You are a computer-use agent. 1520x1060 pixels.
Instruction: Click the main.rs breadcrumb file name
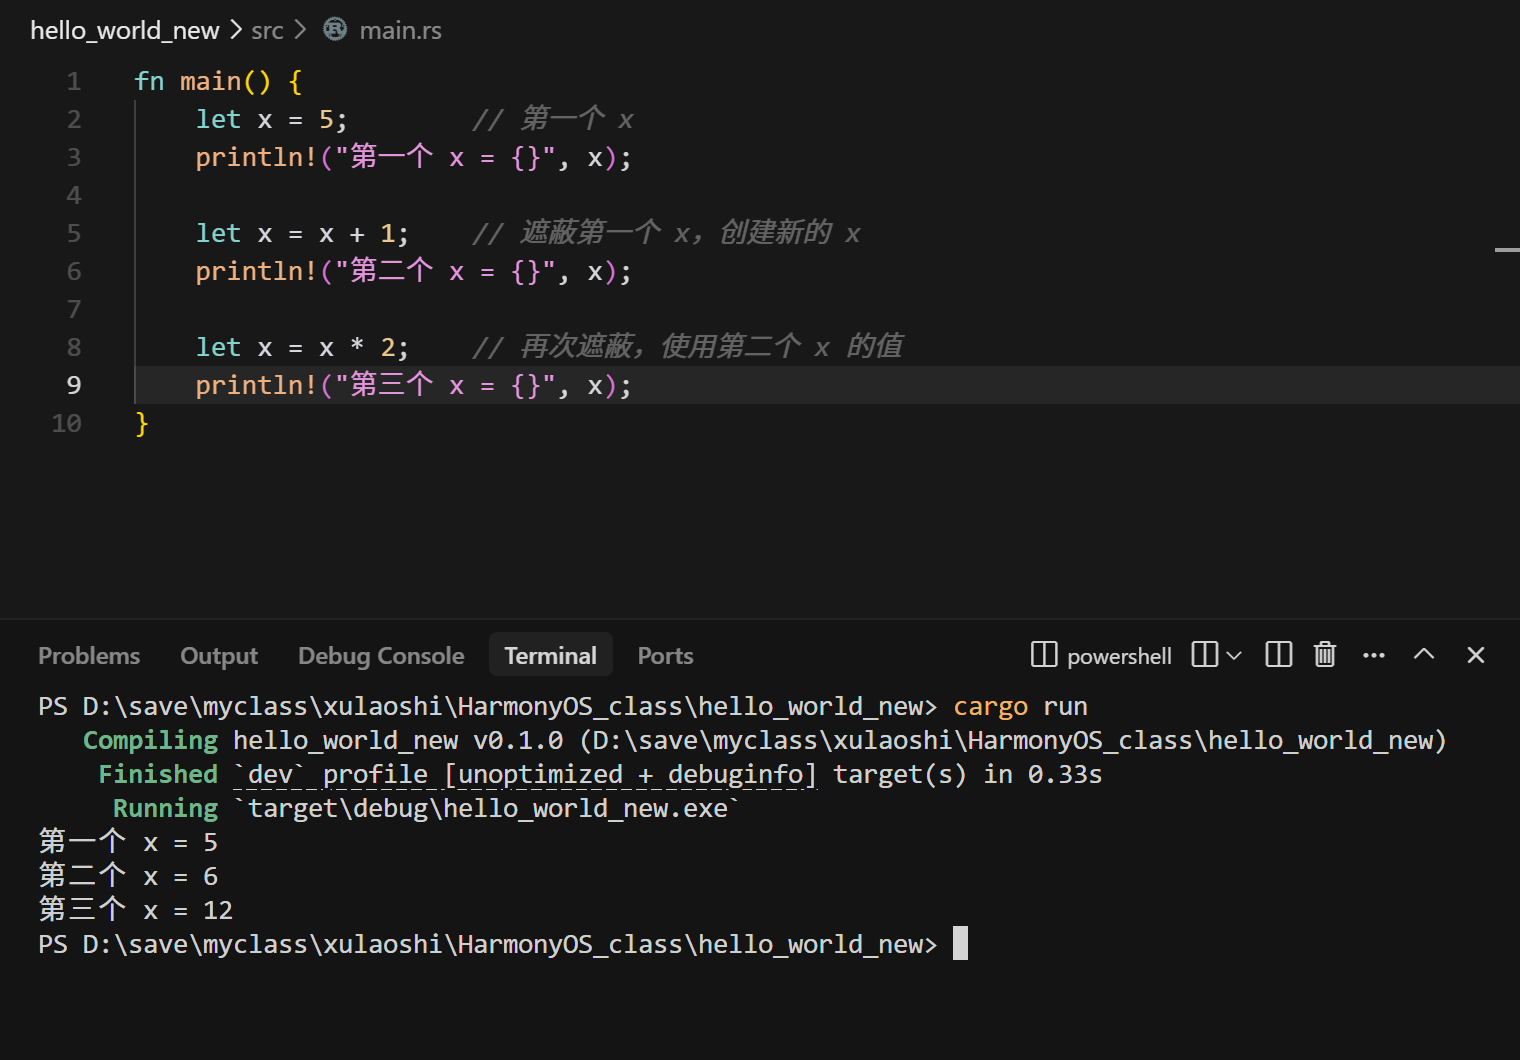[x=400, y=31]
